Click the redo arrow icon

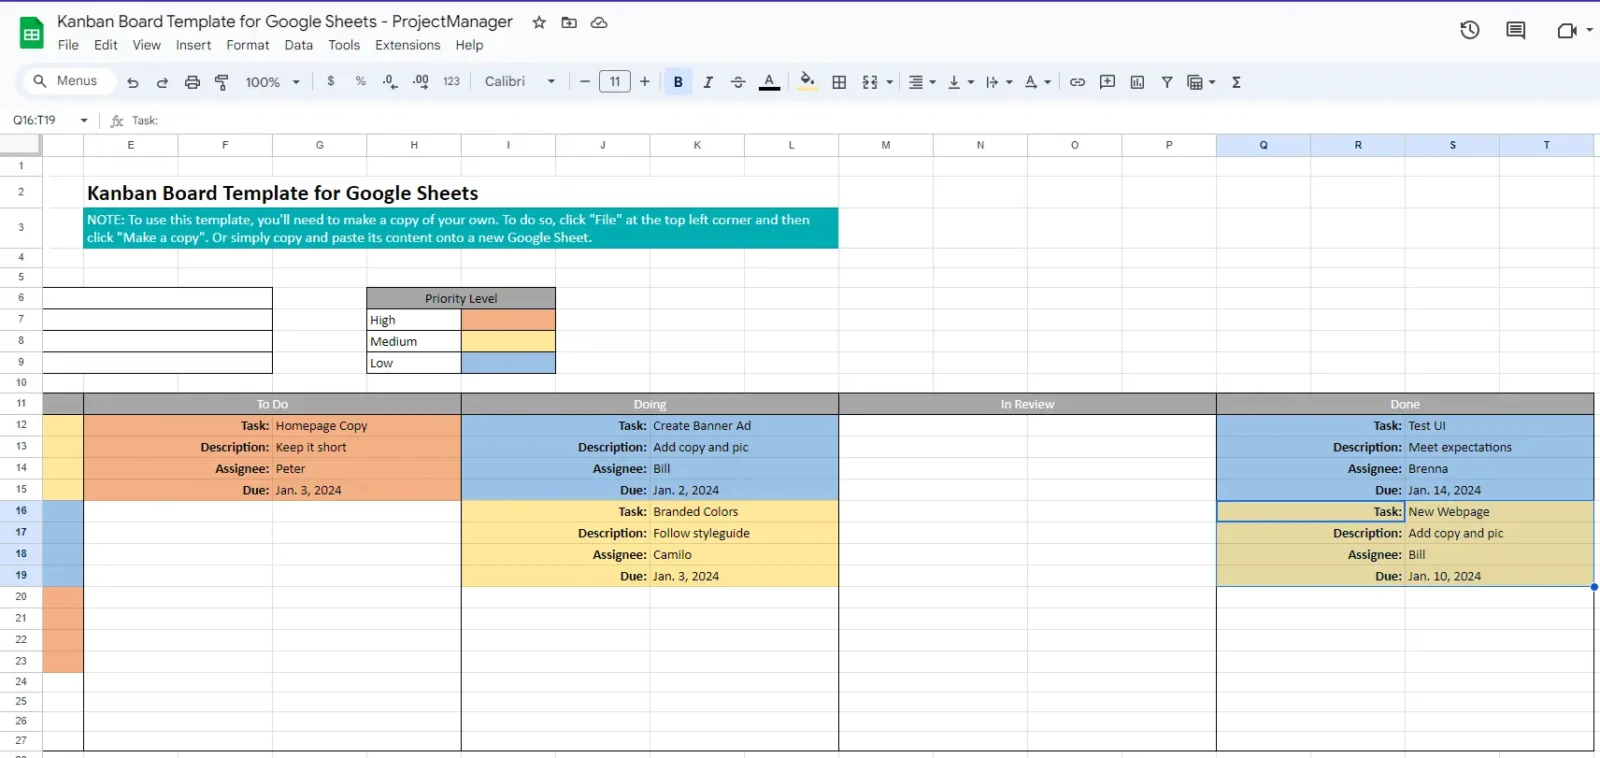tap(162, 82)
